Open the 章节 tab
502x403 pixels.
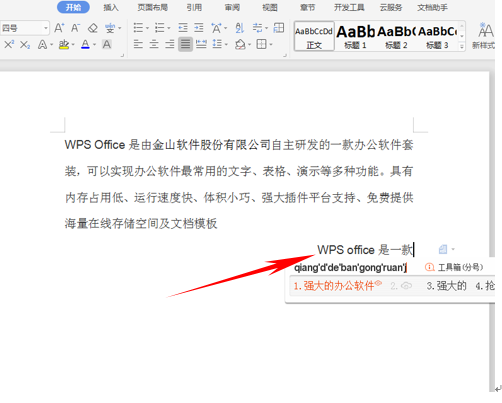307,7
